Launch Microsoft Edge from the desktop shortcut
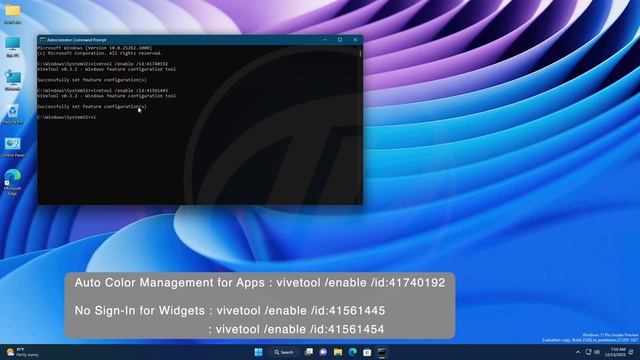This screenshot has height=360, width=640. click(x=13, y=182)
